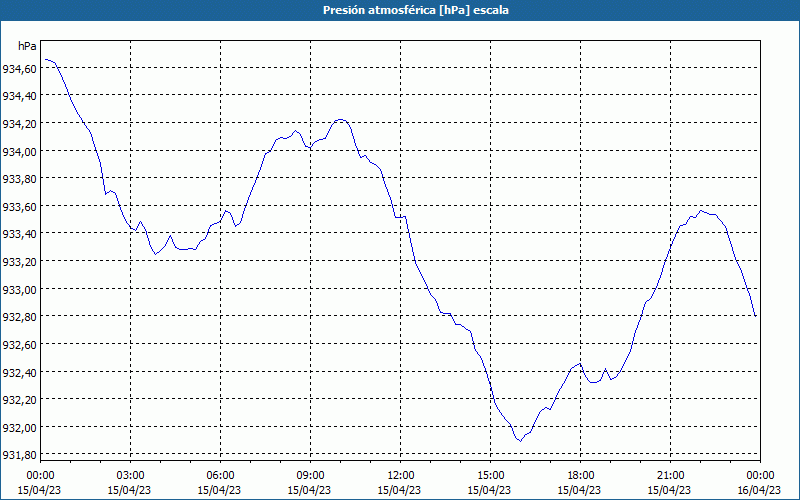The height and width of the screenshot is (500, 800).
Task: Click the 15:00 time axis label
Action: [490, 476]
